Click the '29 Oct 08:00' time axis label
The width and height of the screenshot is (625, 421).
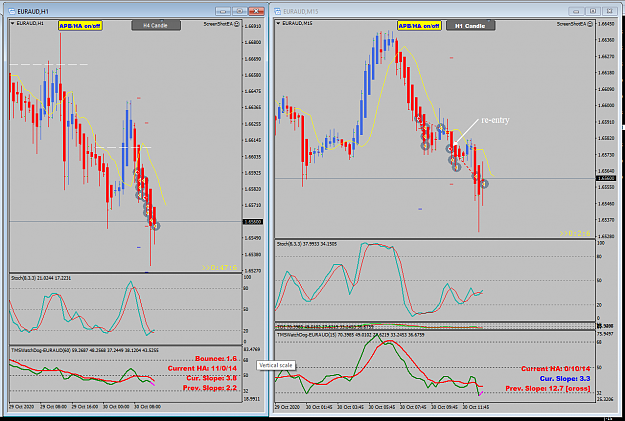[53, 407]
